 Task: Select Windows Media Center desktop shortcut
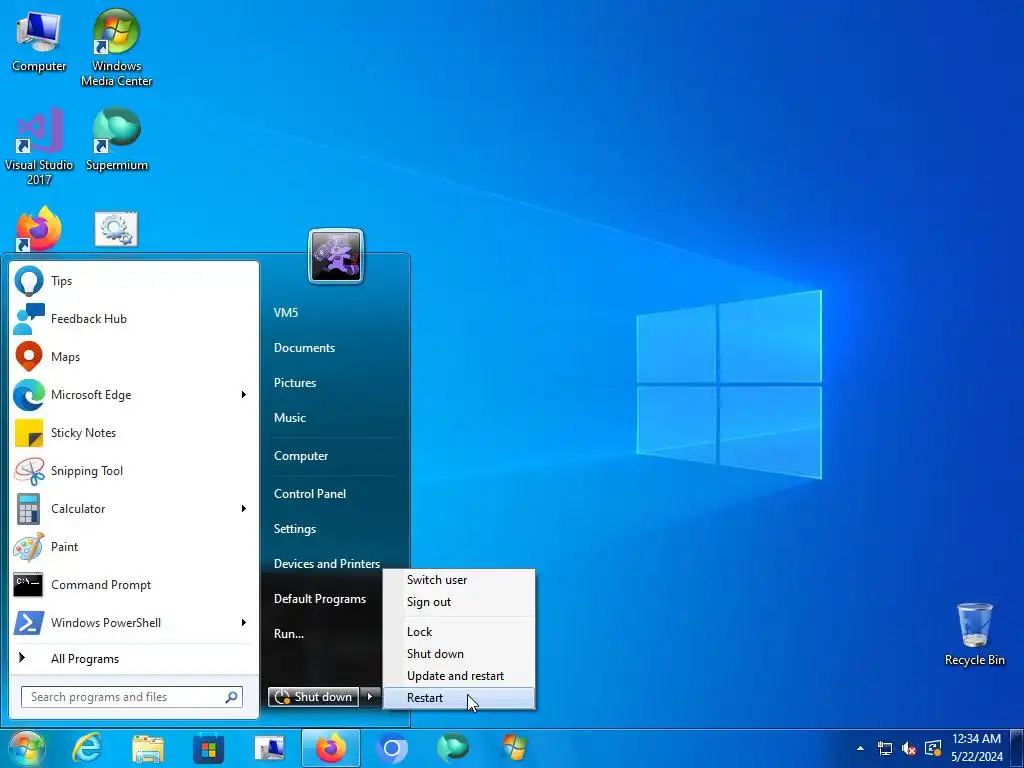(116, 48)
